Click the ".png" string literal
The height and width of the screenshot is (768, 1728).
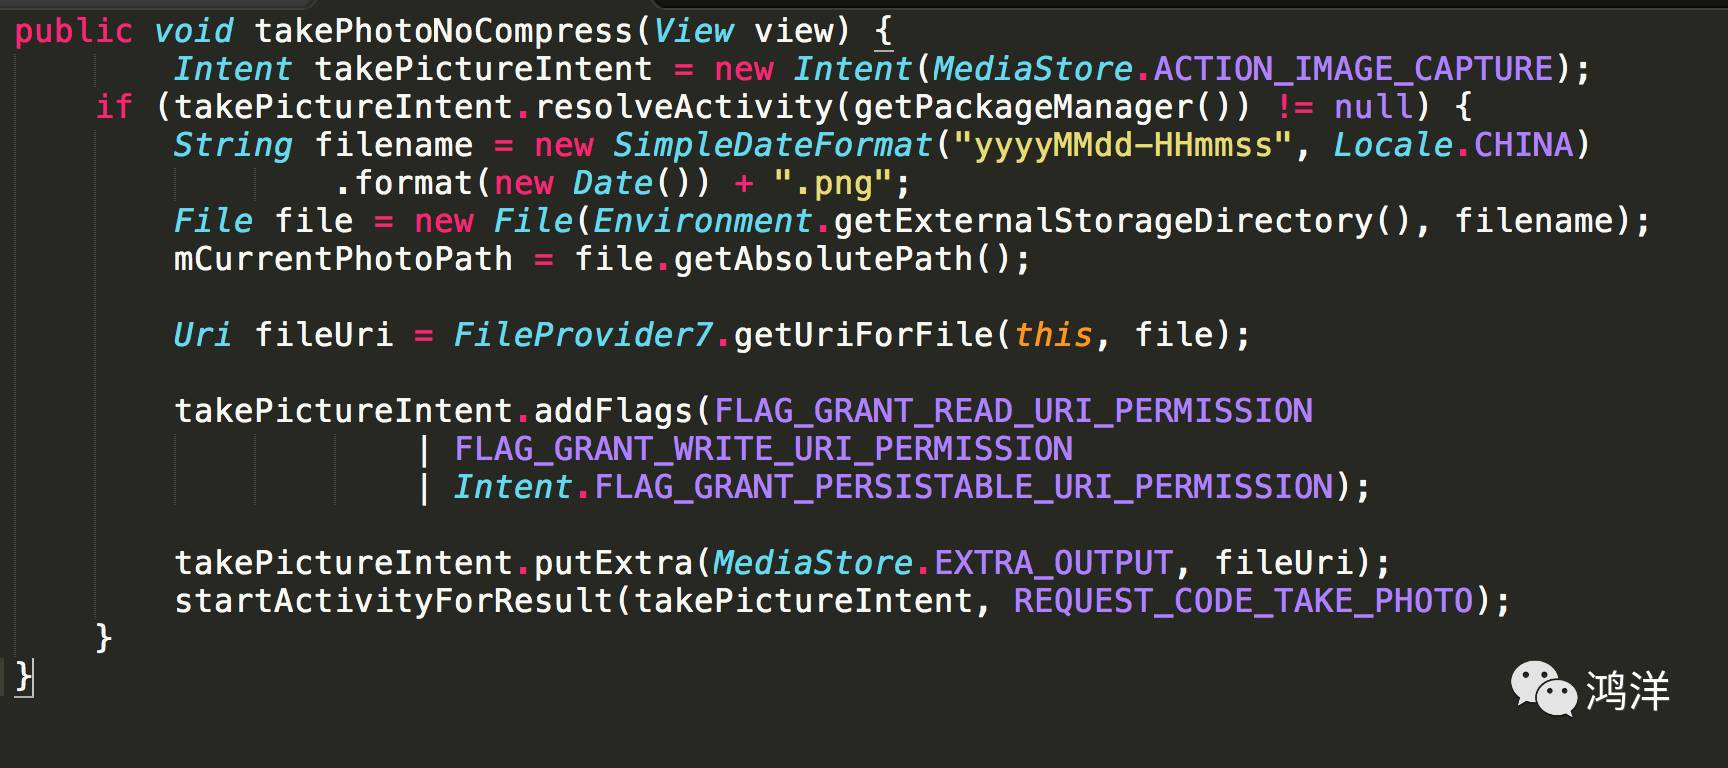point(833,184)
